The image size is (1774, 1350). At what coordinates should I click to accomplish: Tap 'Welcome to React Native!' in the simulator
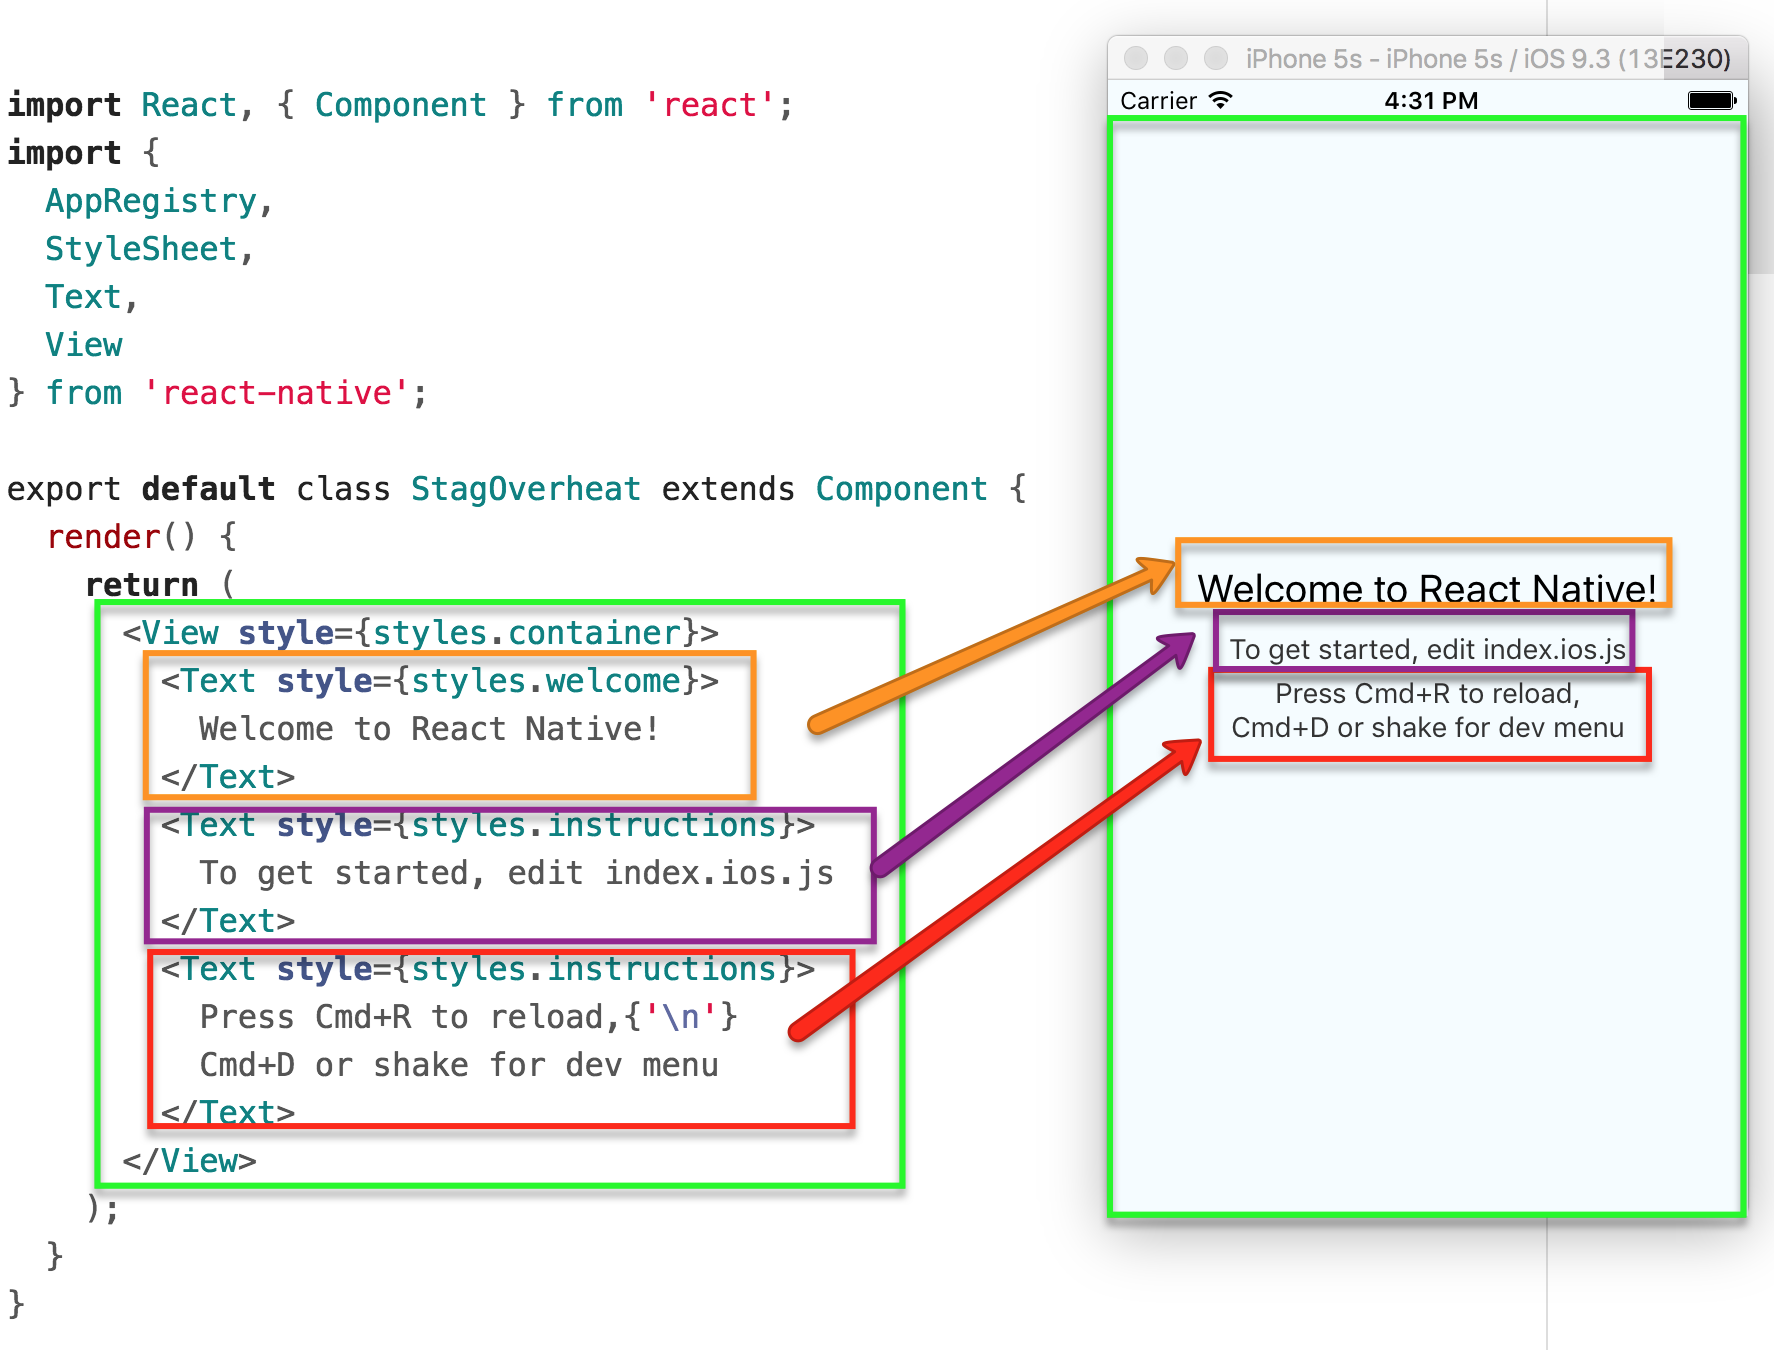coord(1427,588)
